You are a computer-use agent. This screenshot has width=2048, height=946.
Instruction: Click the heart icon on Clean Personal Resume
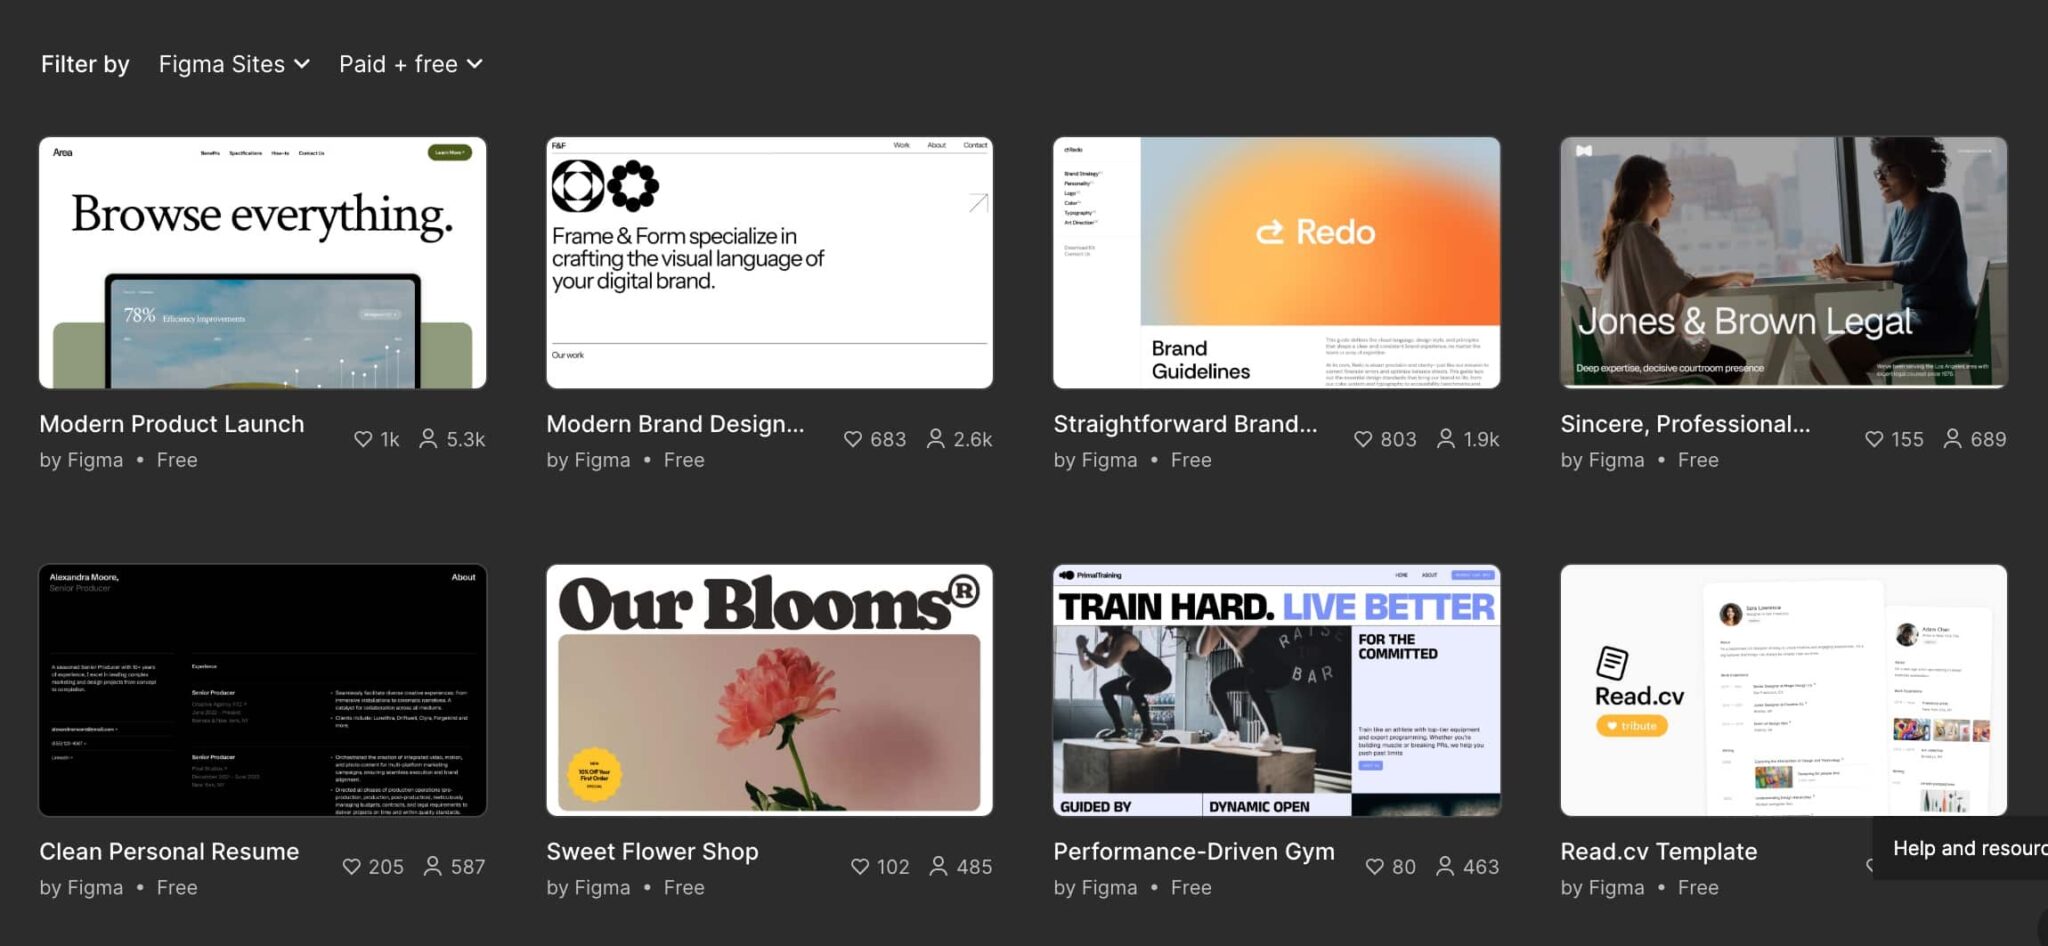click(352, 866)
